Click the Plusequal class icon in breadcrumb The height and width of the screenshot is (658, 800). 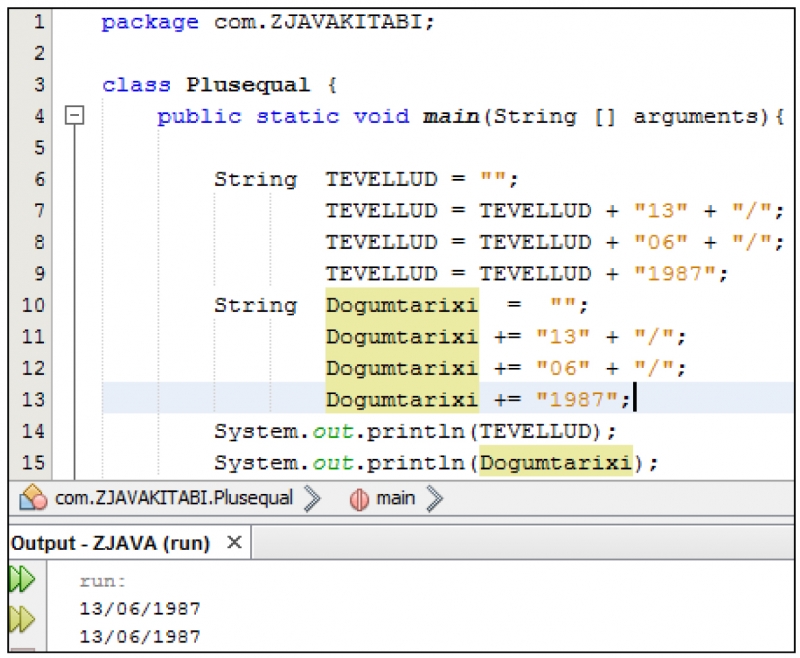pyautogui.click(x=34, y=498)
